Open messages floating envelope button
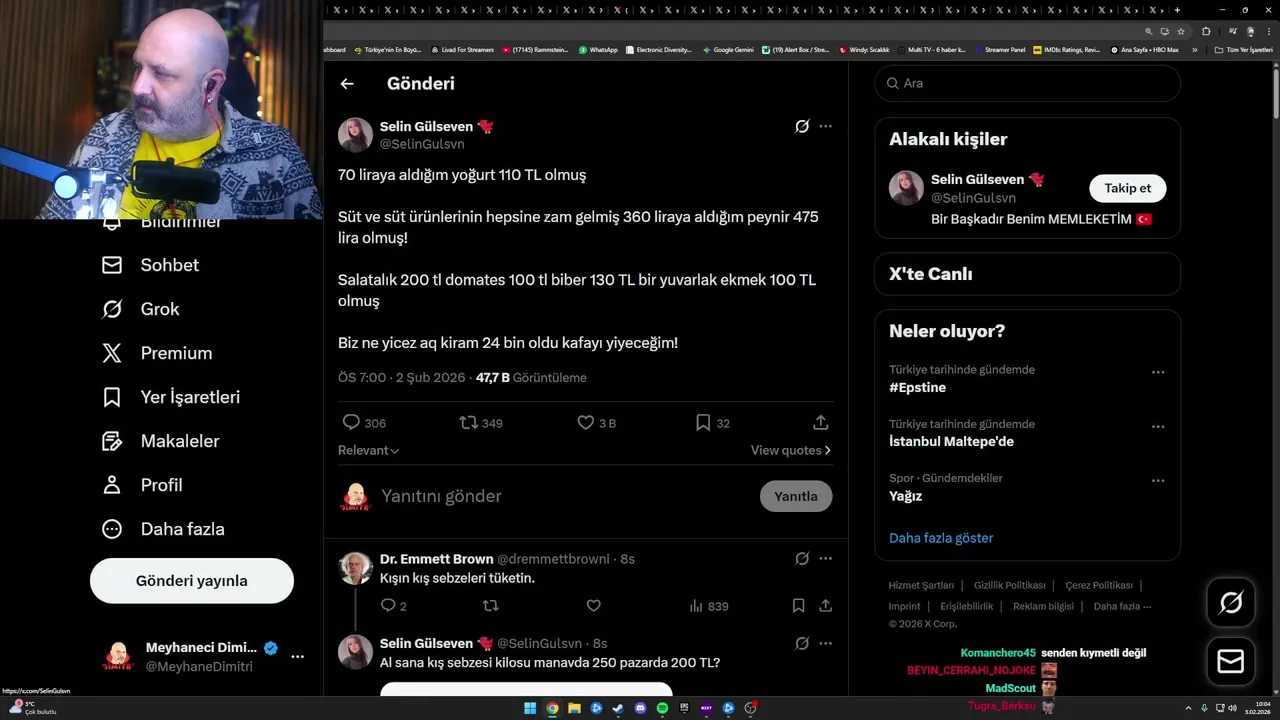The height and width of the screenshot is (720, 1280). click(1231, 662)
